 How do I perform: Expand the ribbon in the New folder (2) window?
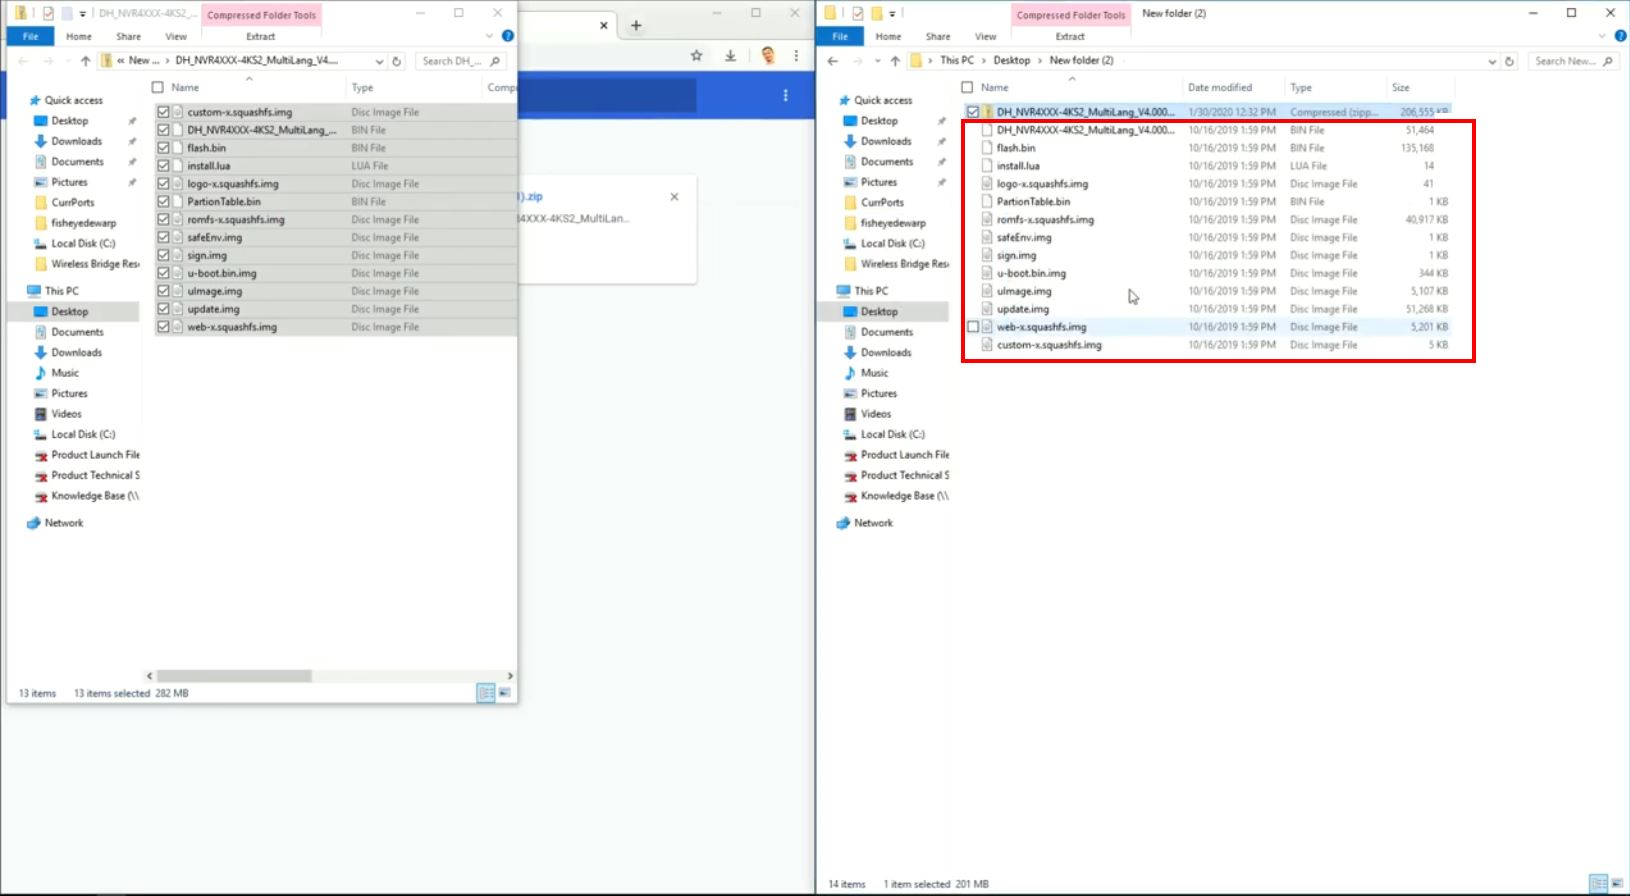[x=1603, y=36]
